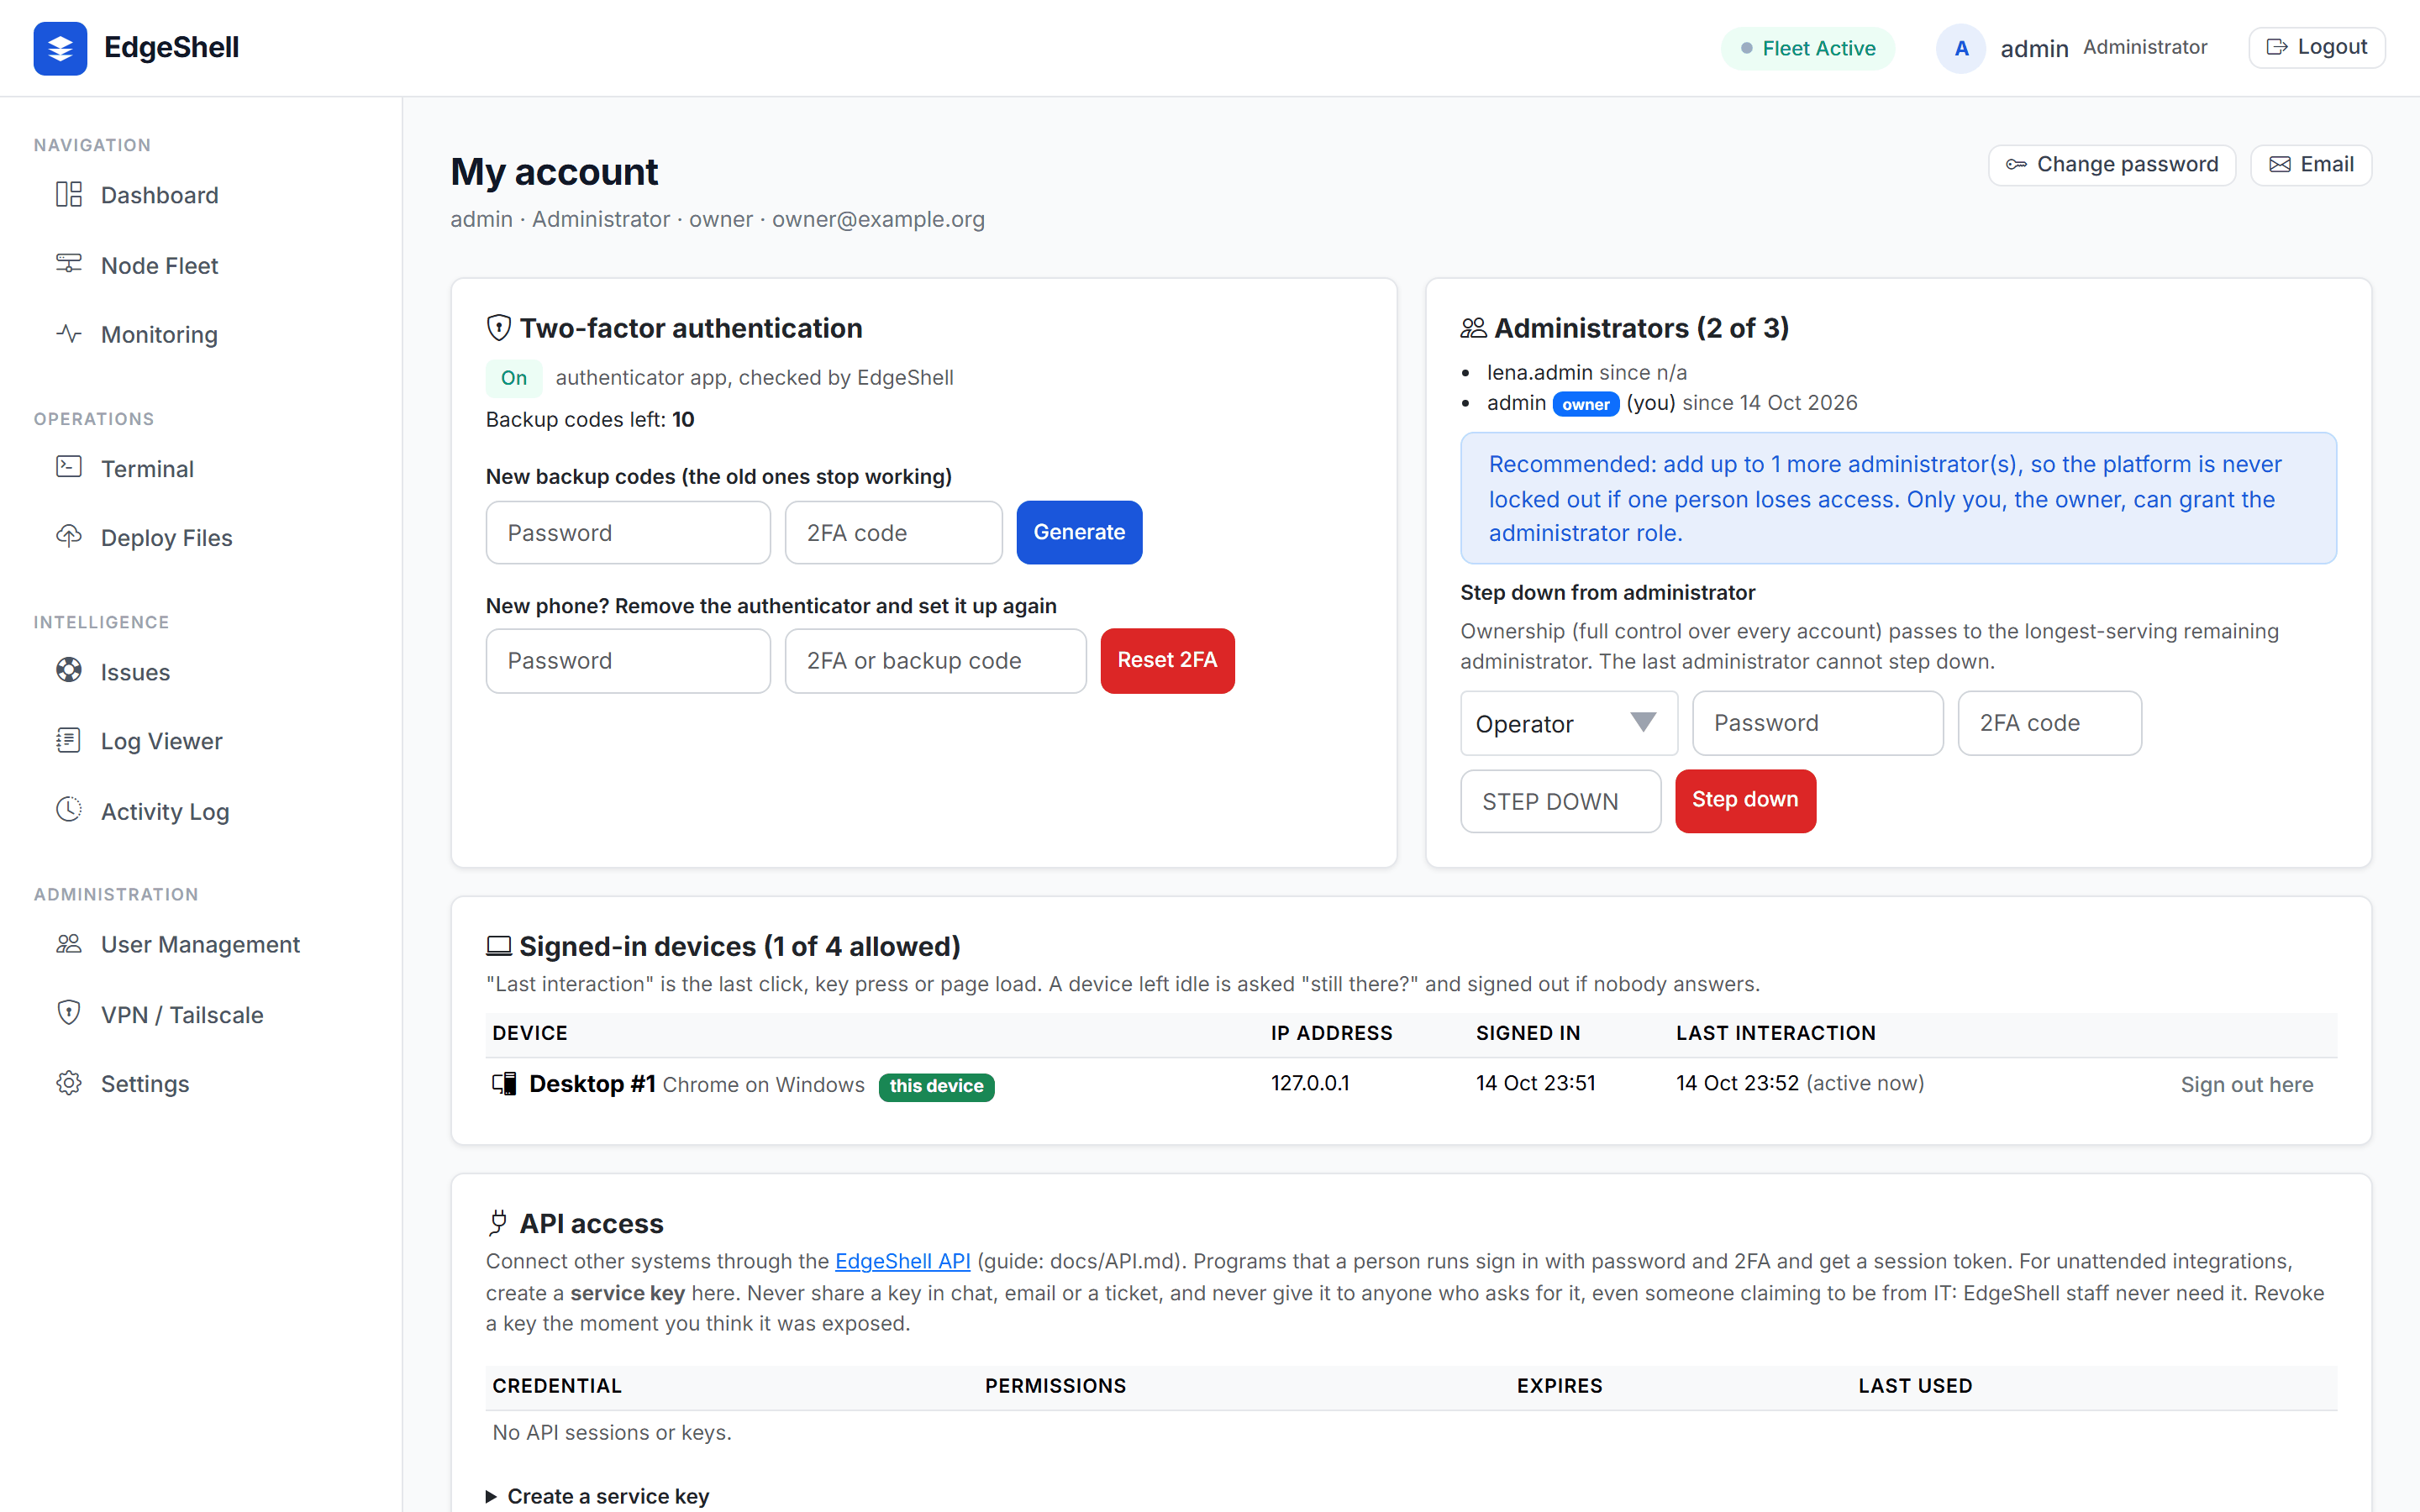Click the VPN / Tailscale shield icon

[69, 1013]
